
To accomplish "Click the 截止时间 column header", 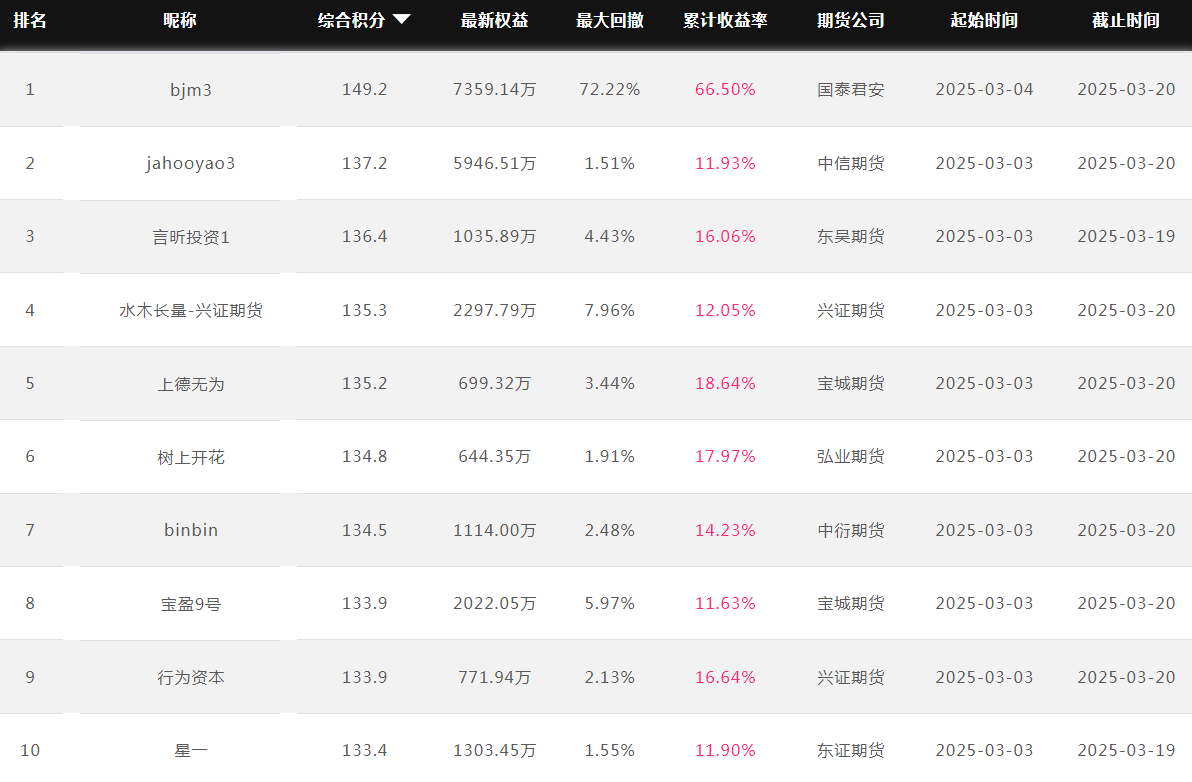I will (1126, 21).
